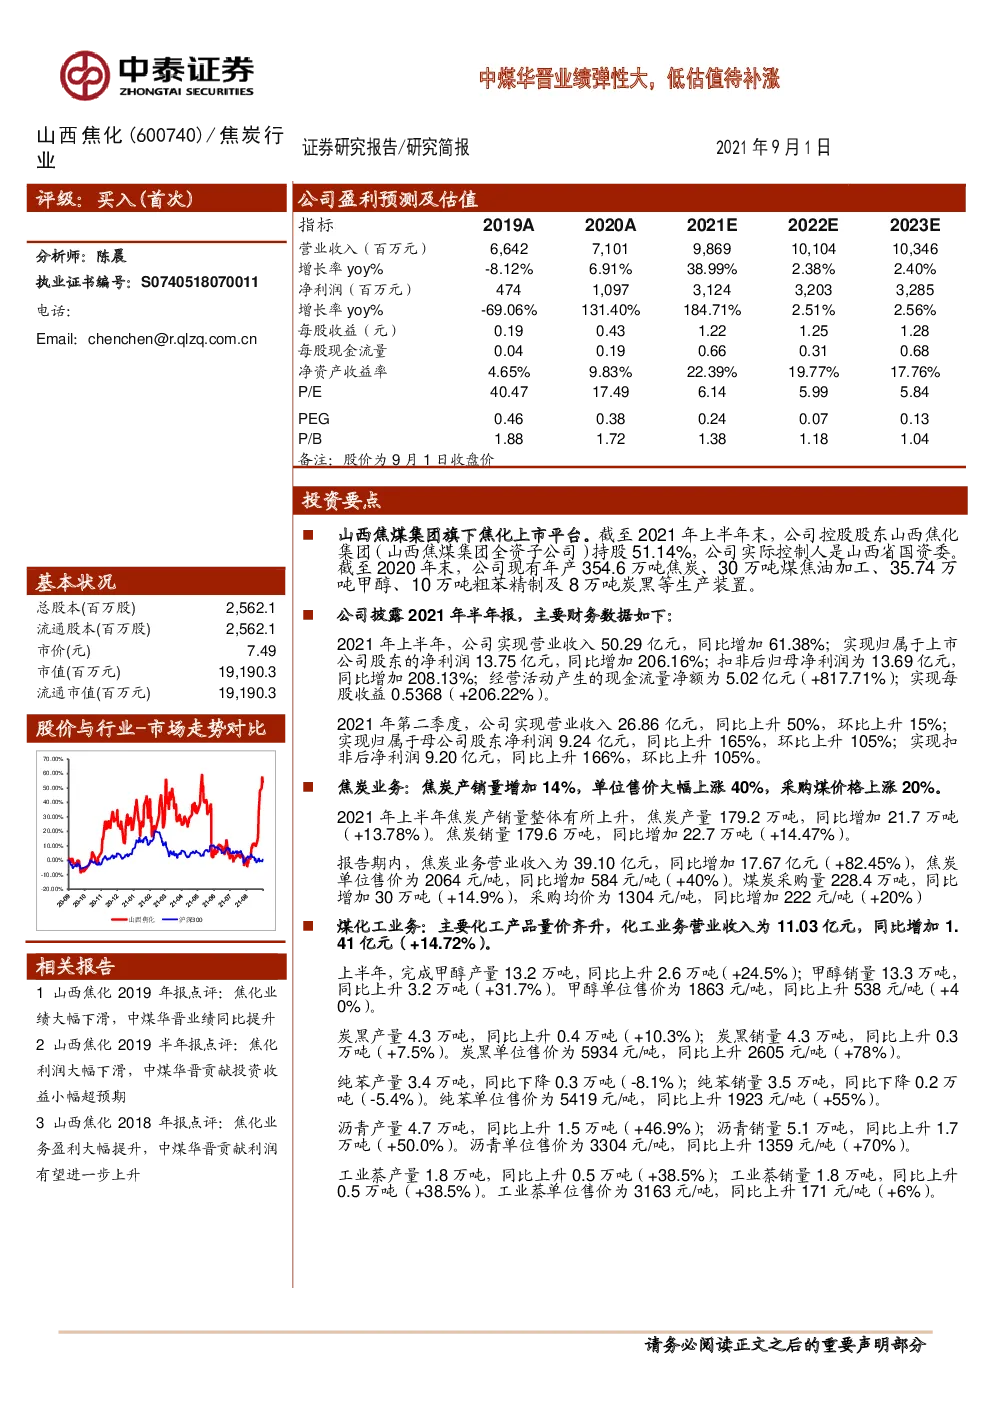This screenshot has height=1403, width=992.
Task: Click bullet heading 煤化工业务
Action: [648, 935]
